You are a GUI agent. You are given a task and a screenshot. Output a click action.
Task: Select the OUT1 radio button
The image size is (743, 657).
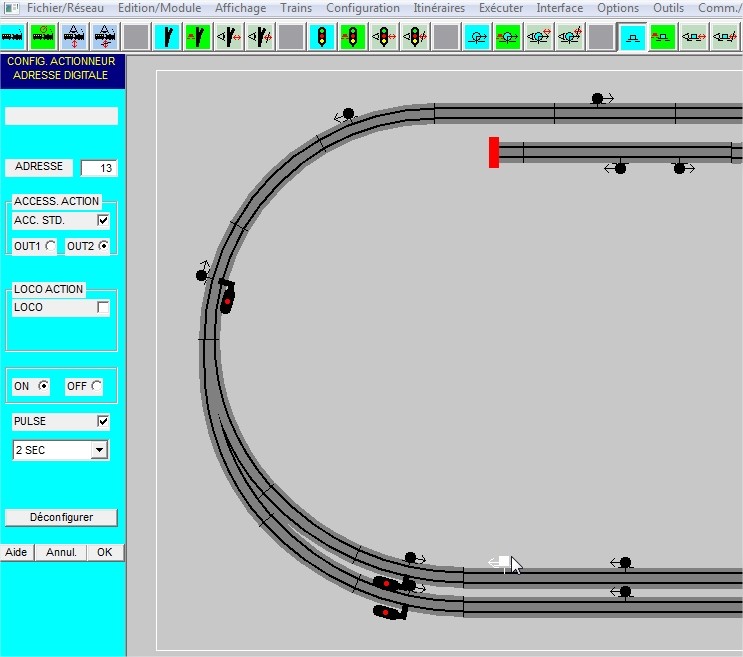point(50,246)
